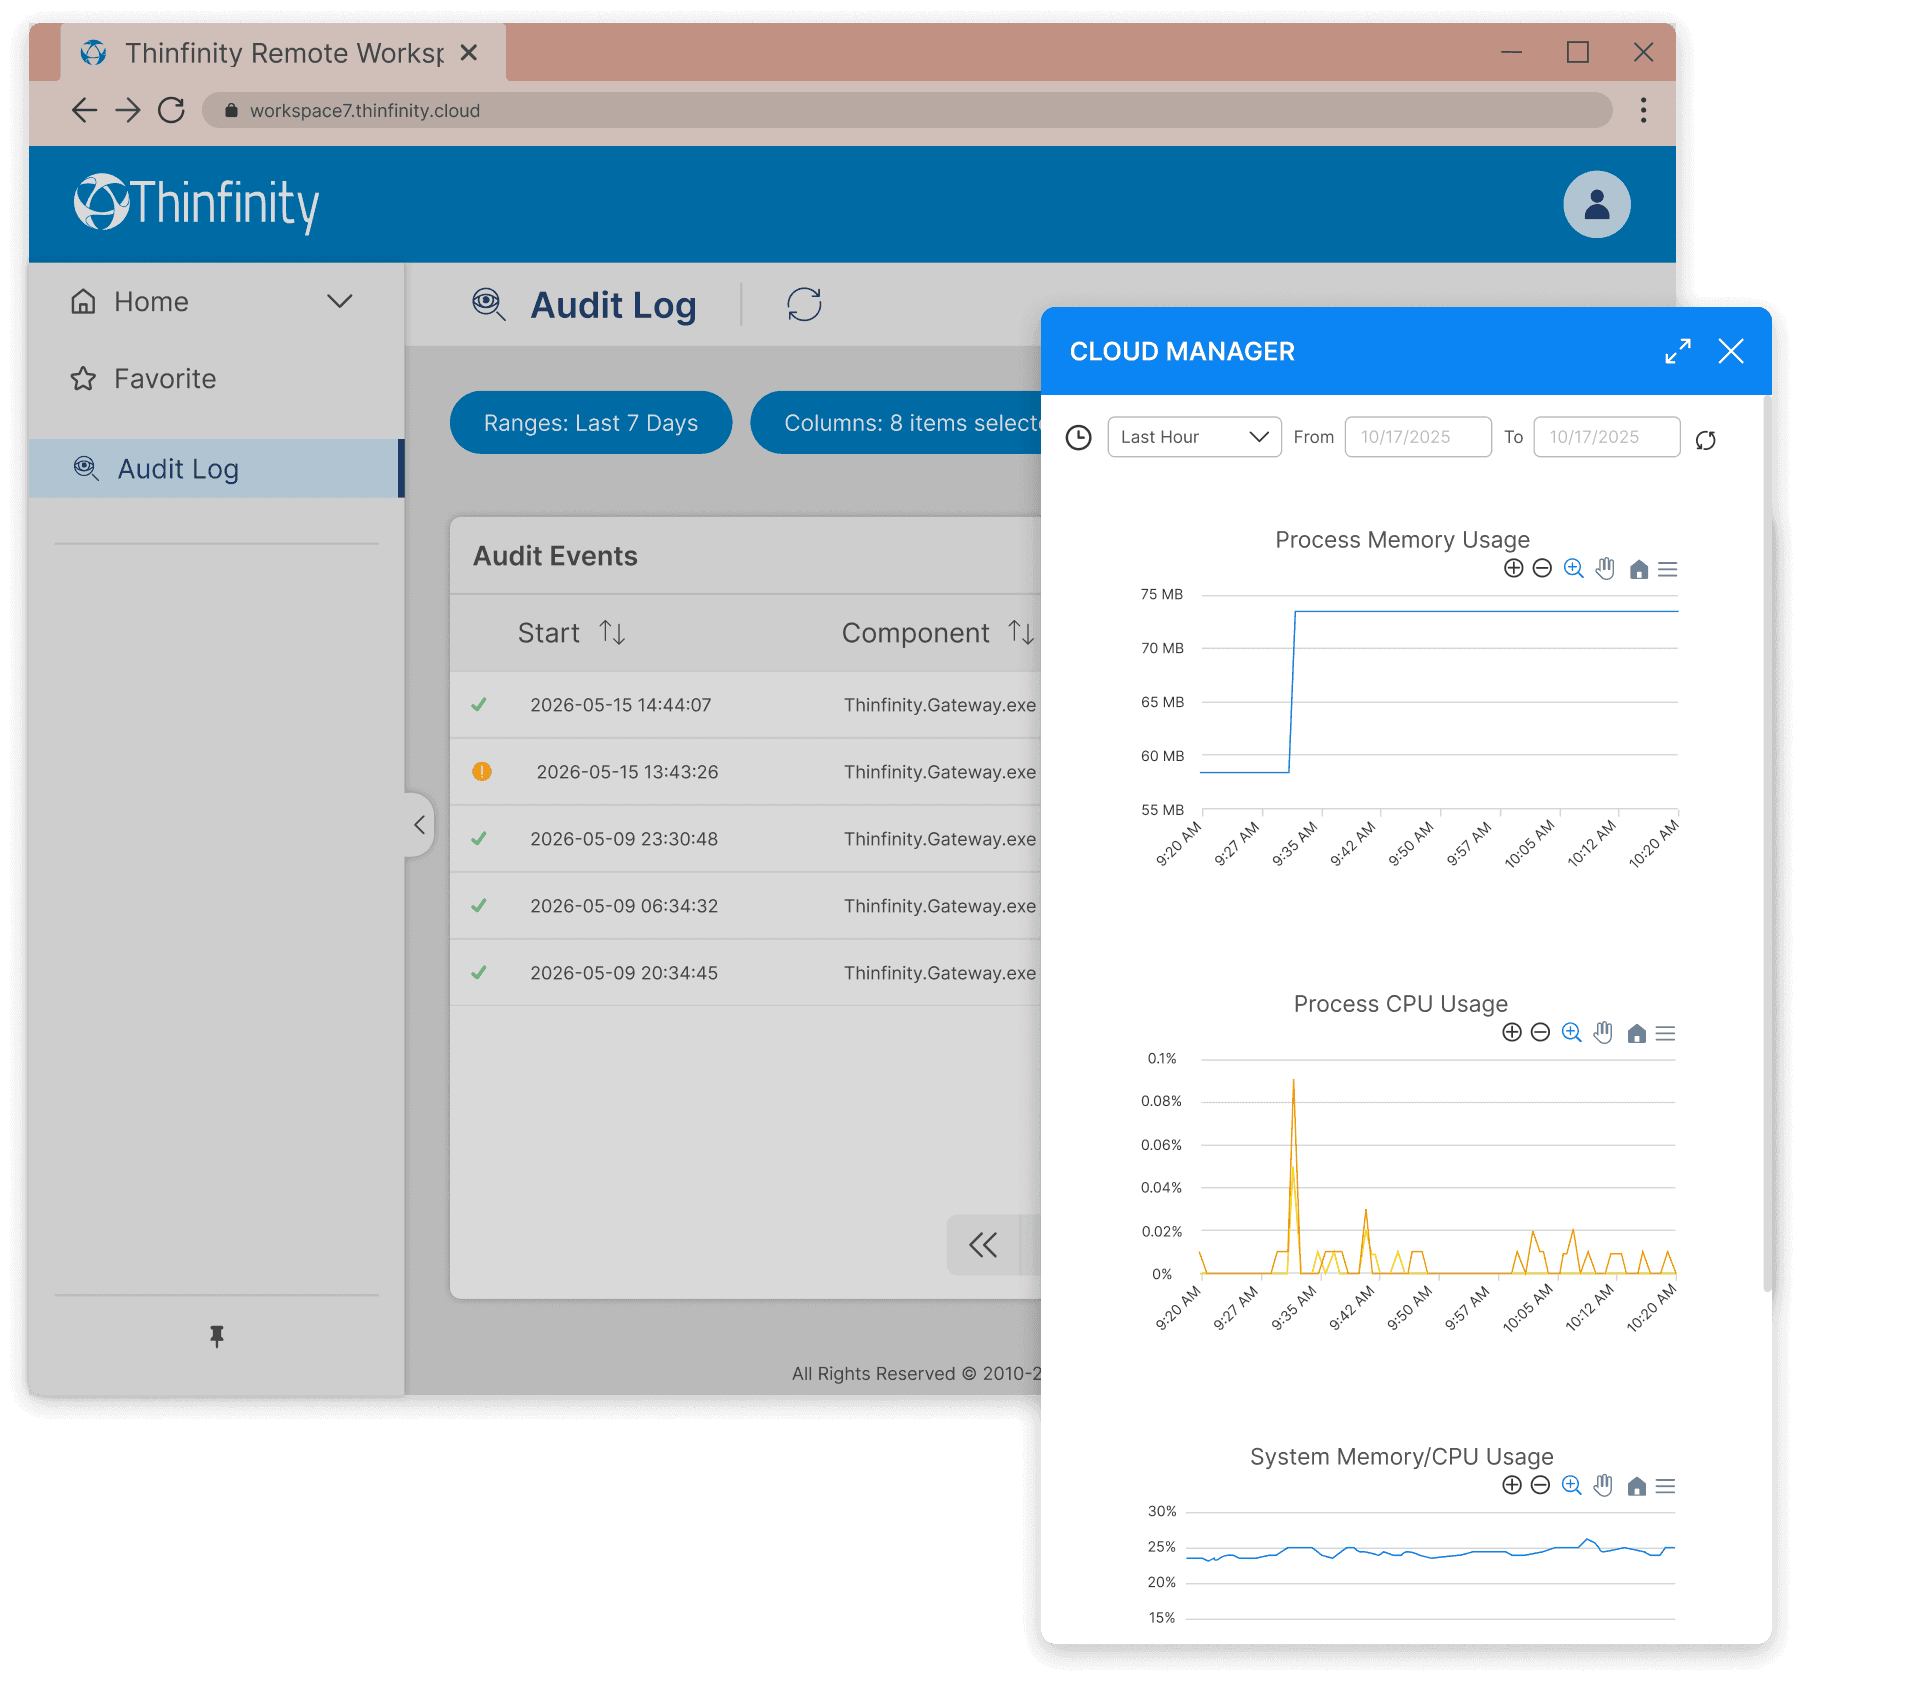Screen dimensions: 1917x1681
Task: Open the Ranges: Last 7 Days filter
Action: click(591, 423)
